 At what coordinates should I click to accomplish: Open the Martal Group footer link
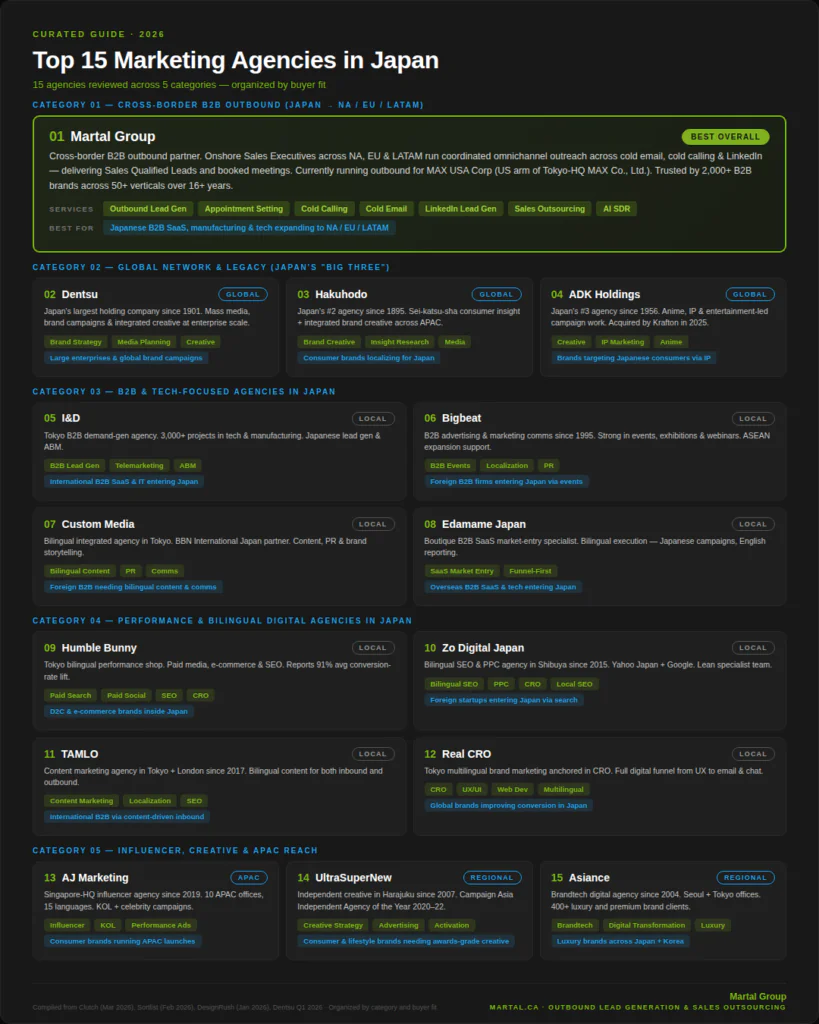point(758,997)
